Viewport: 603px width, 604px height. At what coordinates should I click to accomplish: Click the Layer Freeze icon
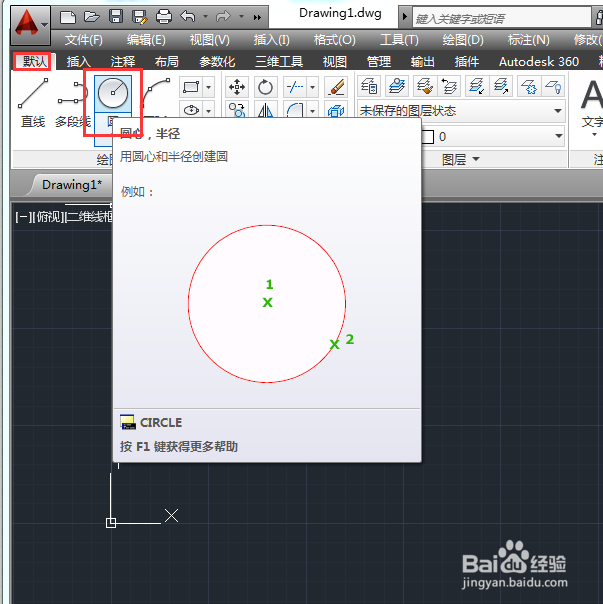(529, 86)
